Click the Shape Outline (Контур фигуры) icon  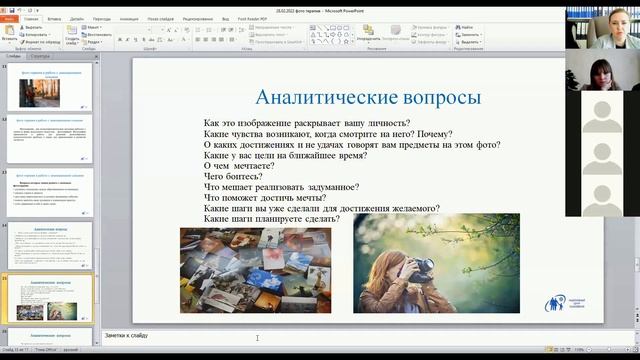414,35
